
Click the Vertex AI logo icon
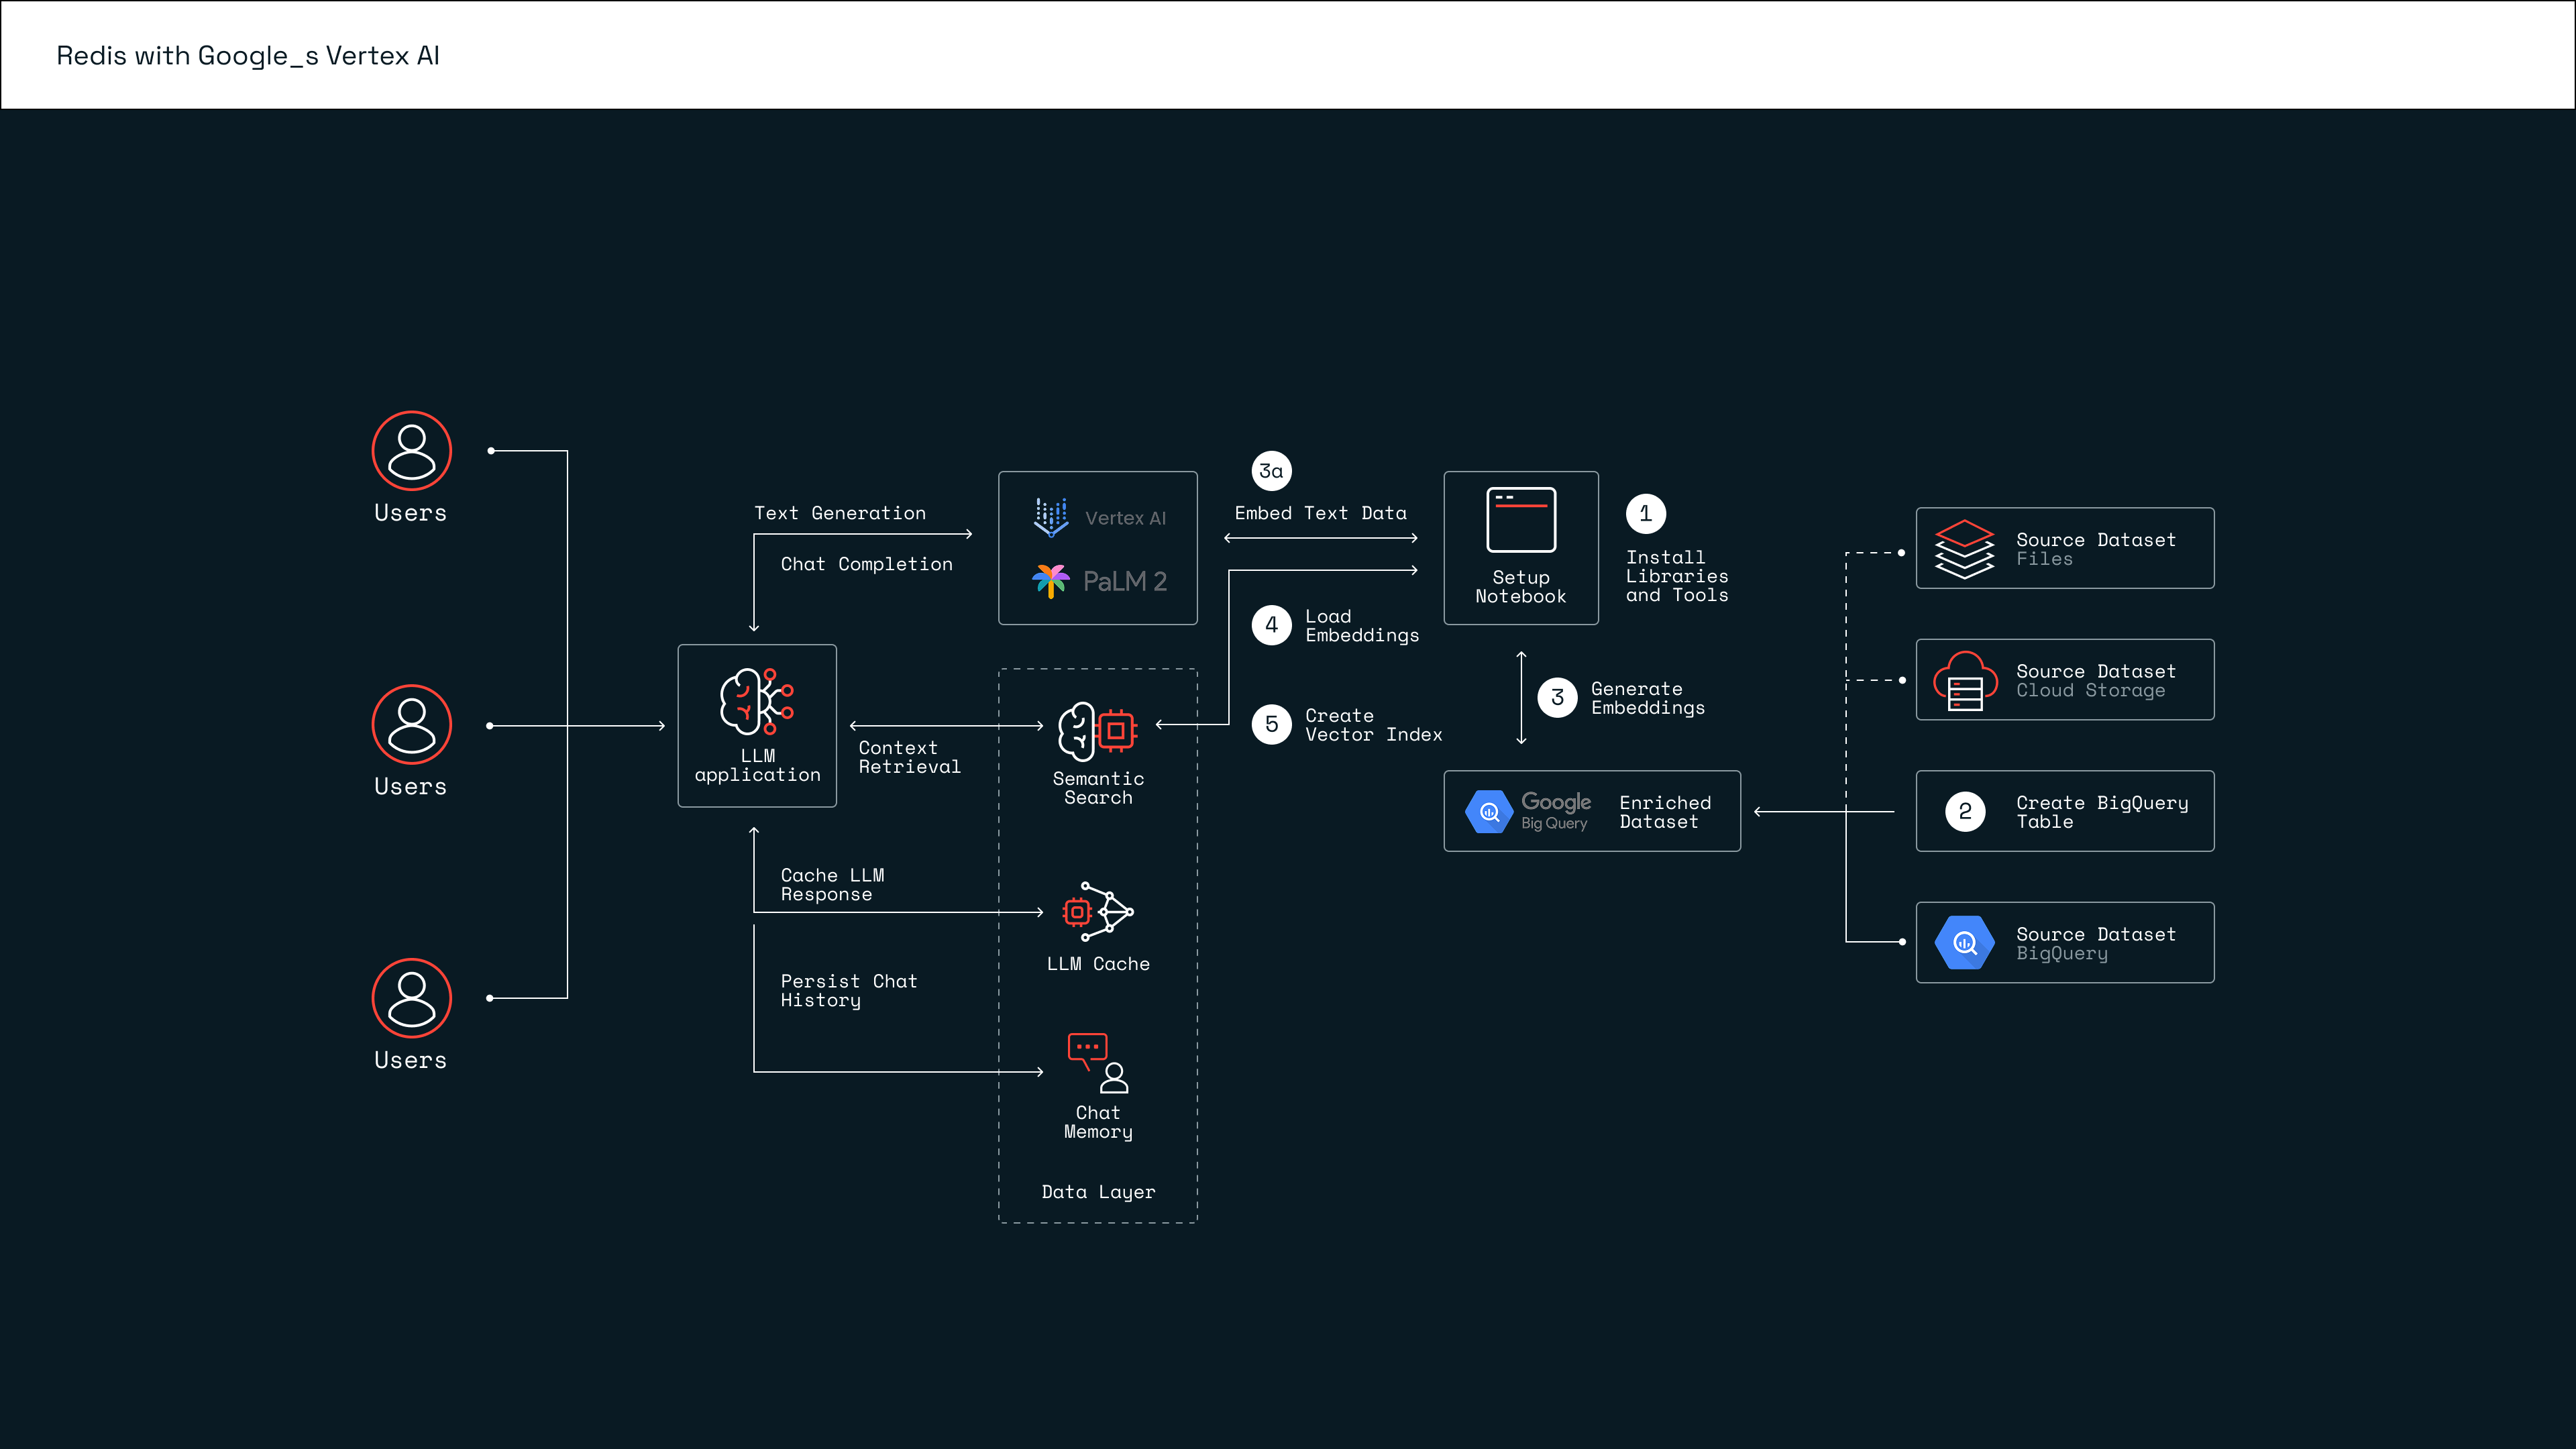coord(1051,517)
